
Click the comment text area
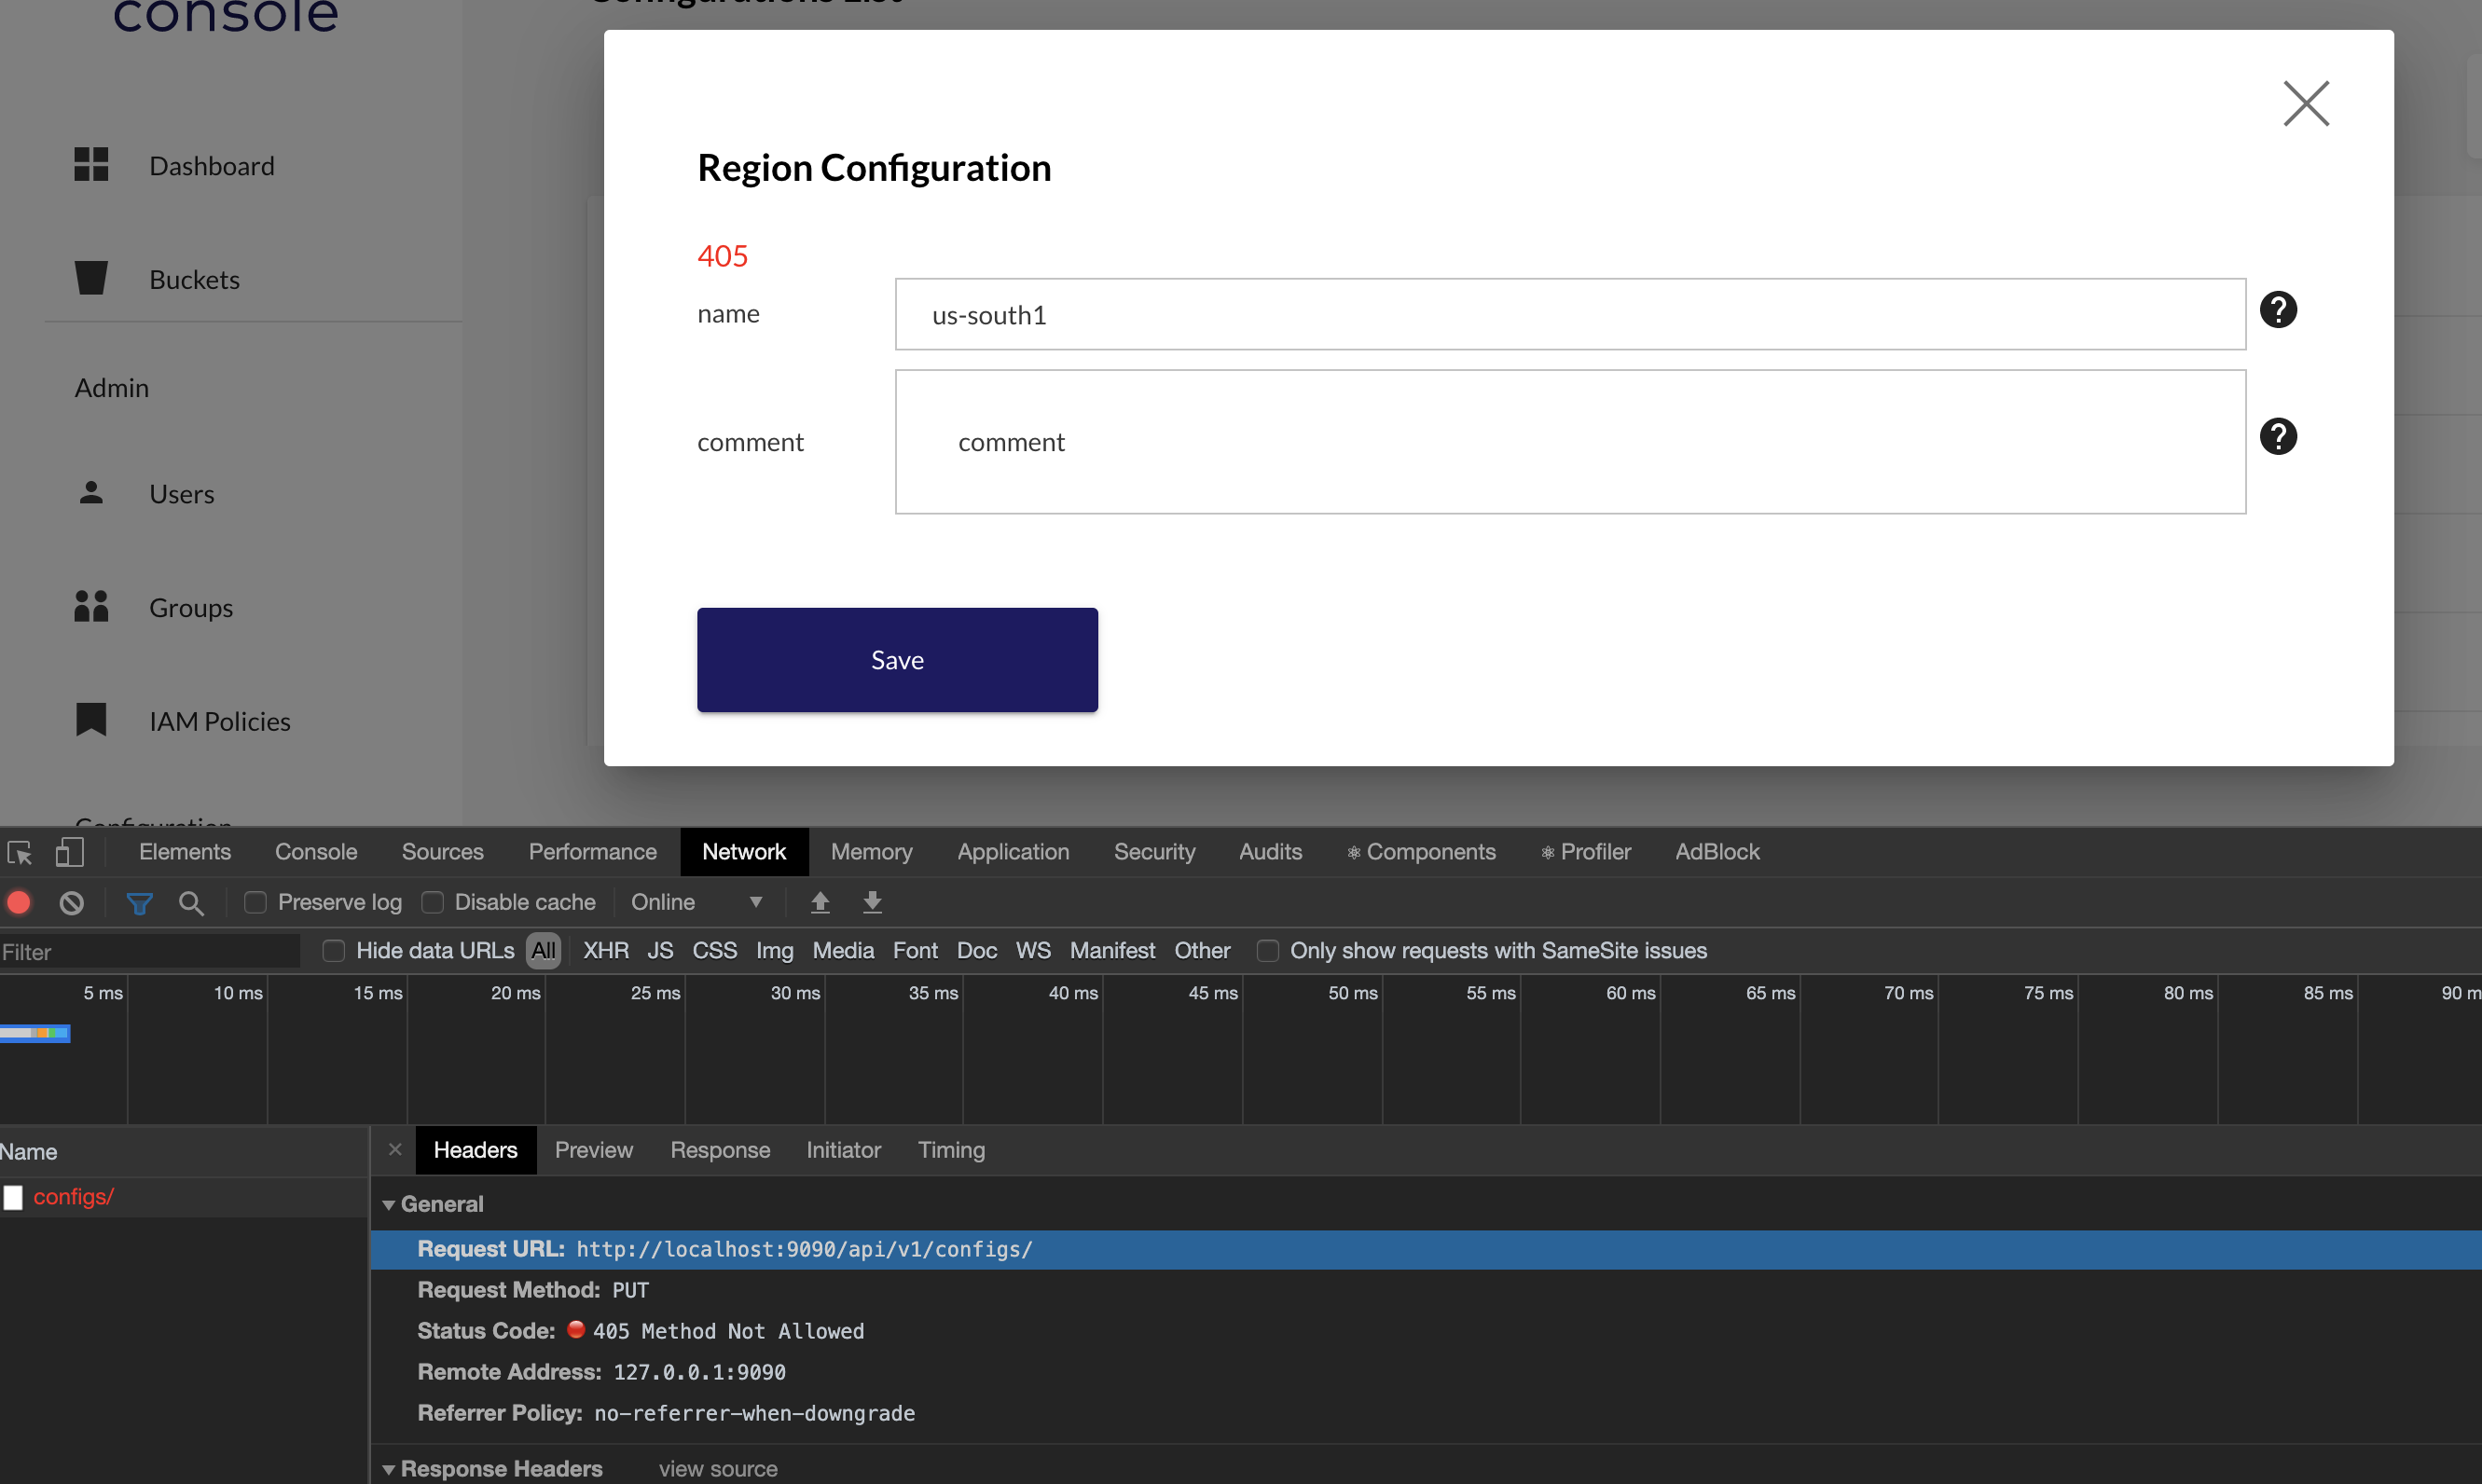click(1570, 442)
